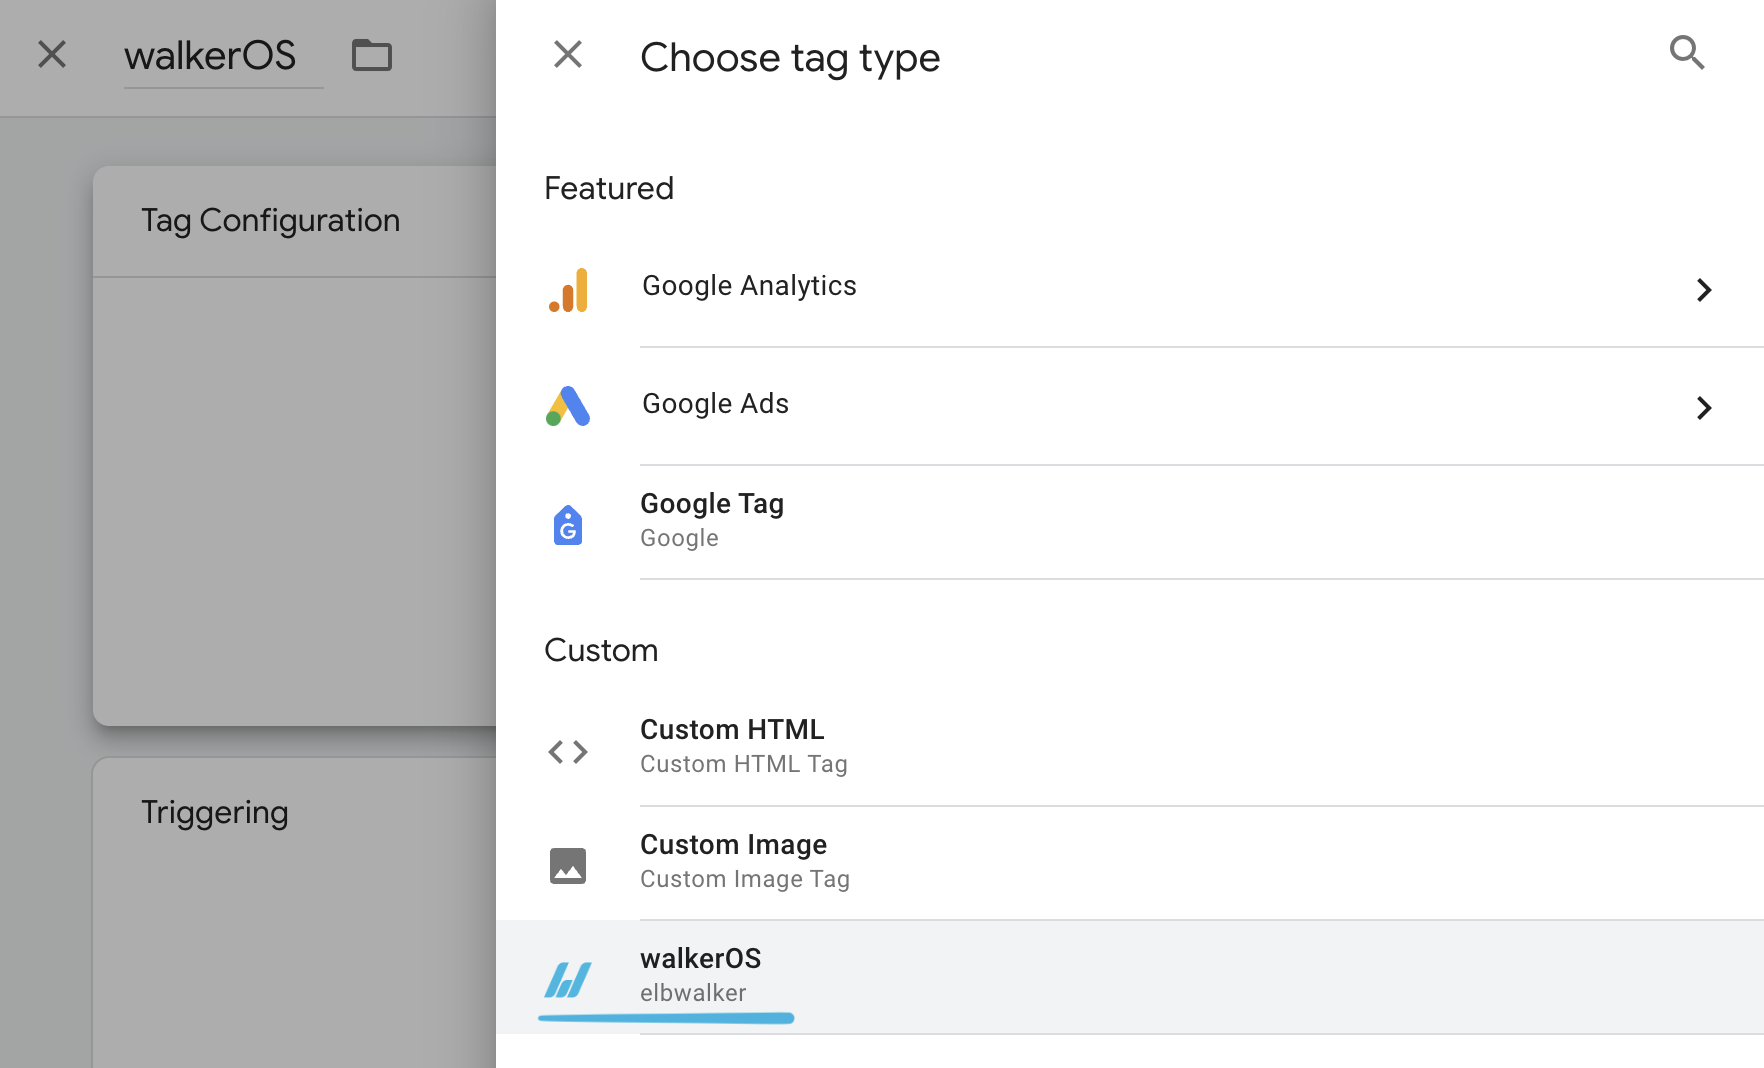Click the Google Tag blue tag icon
1764x1068 pixels.
(568, 524)
